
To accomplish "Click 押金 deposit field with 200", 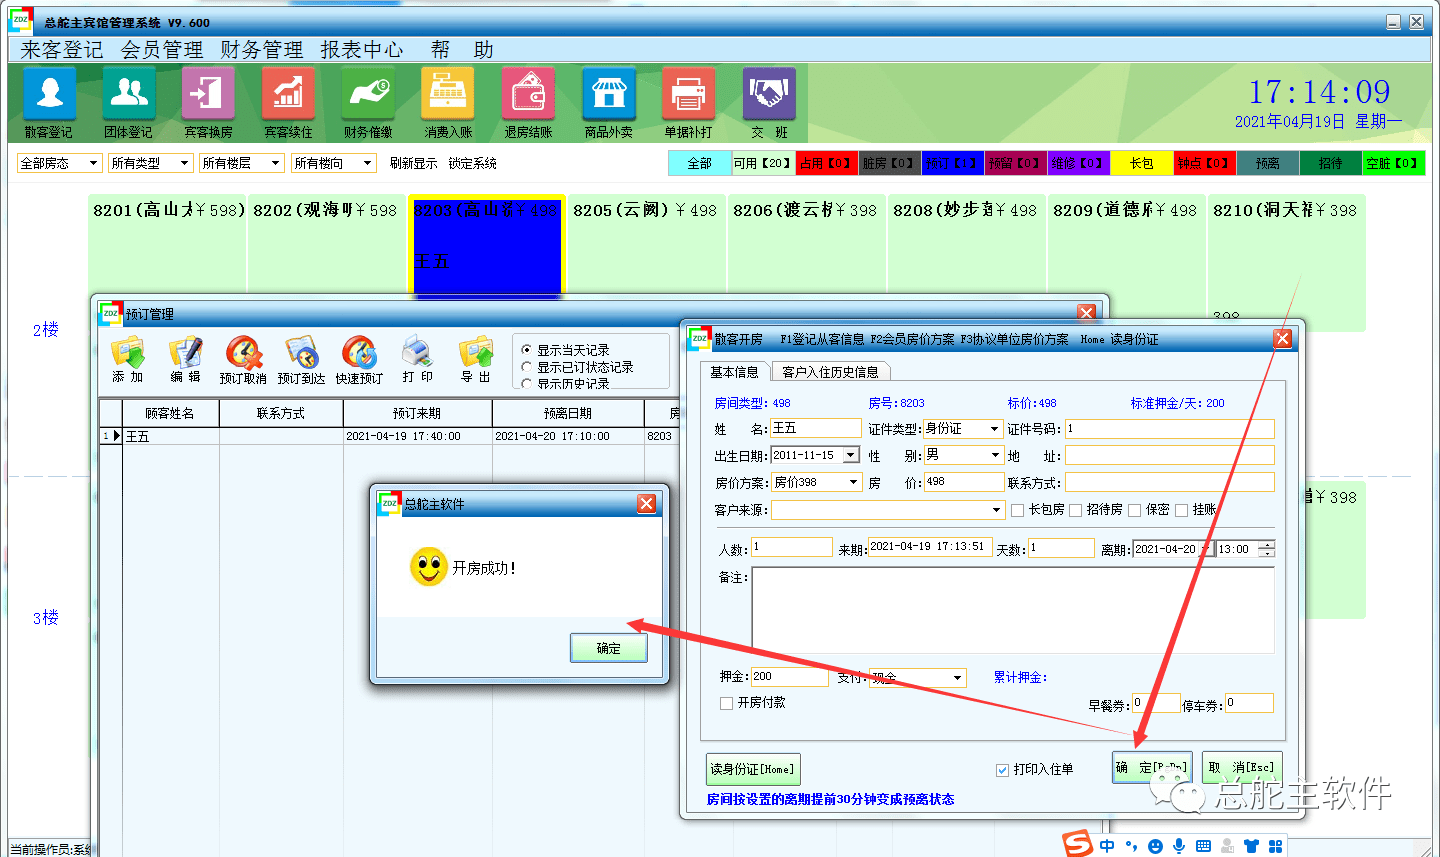I will coord(789,677).
